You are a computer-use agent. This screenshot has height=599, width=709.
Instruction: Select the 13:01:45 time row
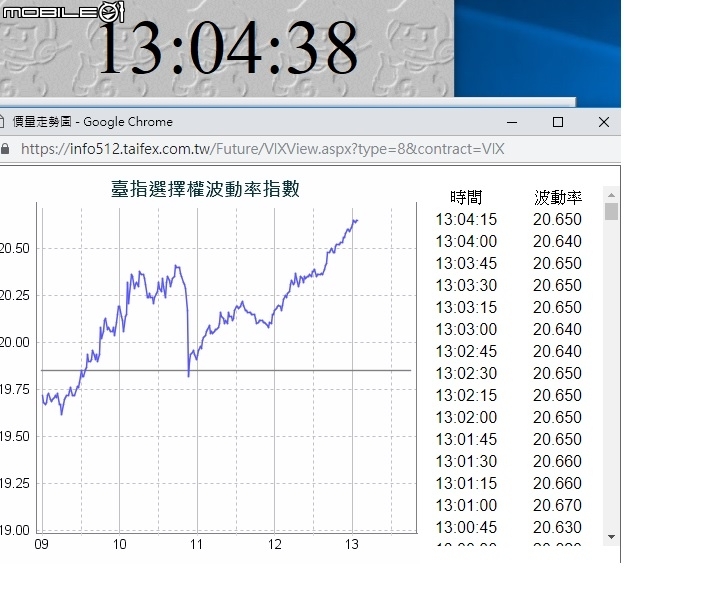click(509, 439)
